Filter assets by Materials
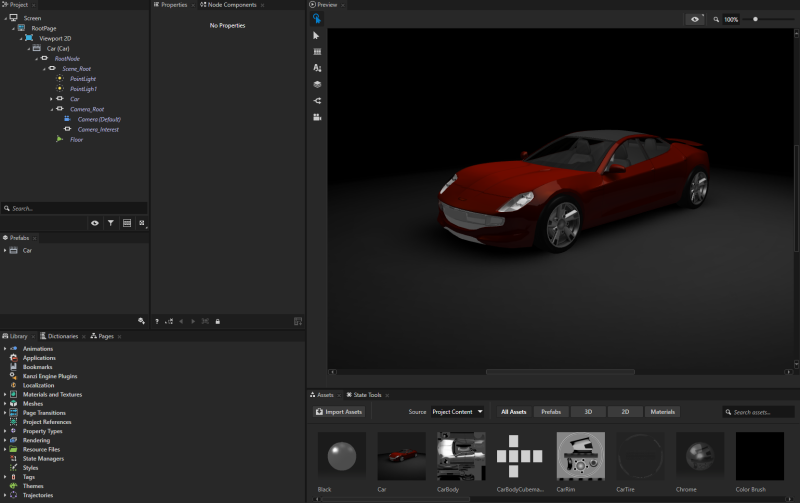This screenshot has height=503, width=800. click(x=662, y=412)
